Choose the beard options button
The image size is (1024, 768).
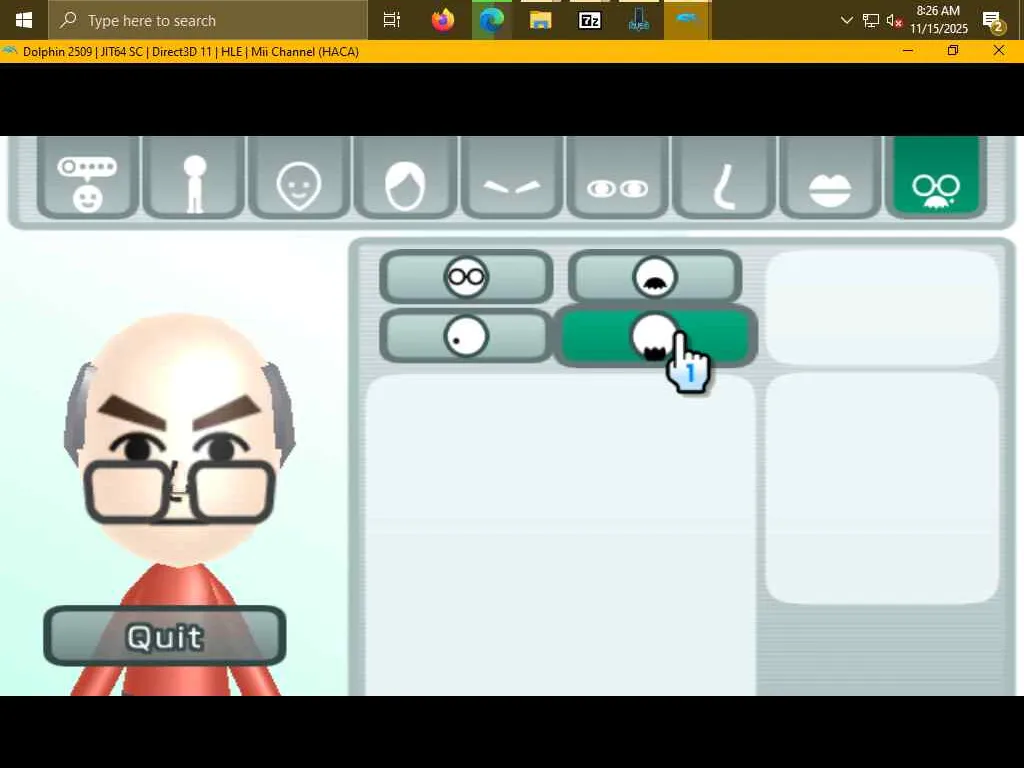[x=655, y=336]
